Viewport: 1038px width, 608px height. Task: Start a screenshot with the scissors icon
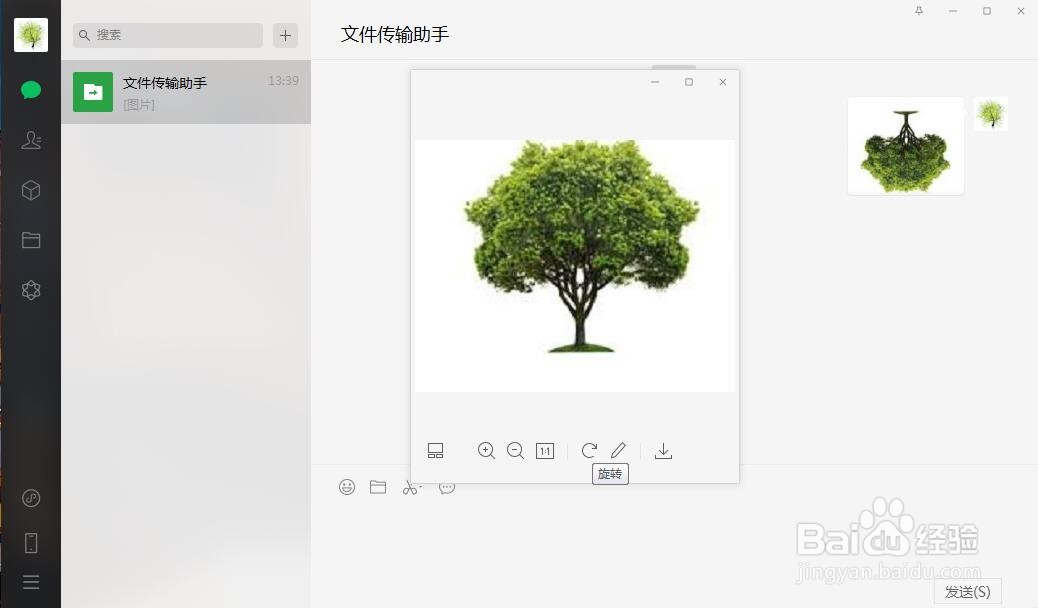pyautogui.click(x=412, y=487)
